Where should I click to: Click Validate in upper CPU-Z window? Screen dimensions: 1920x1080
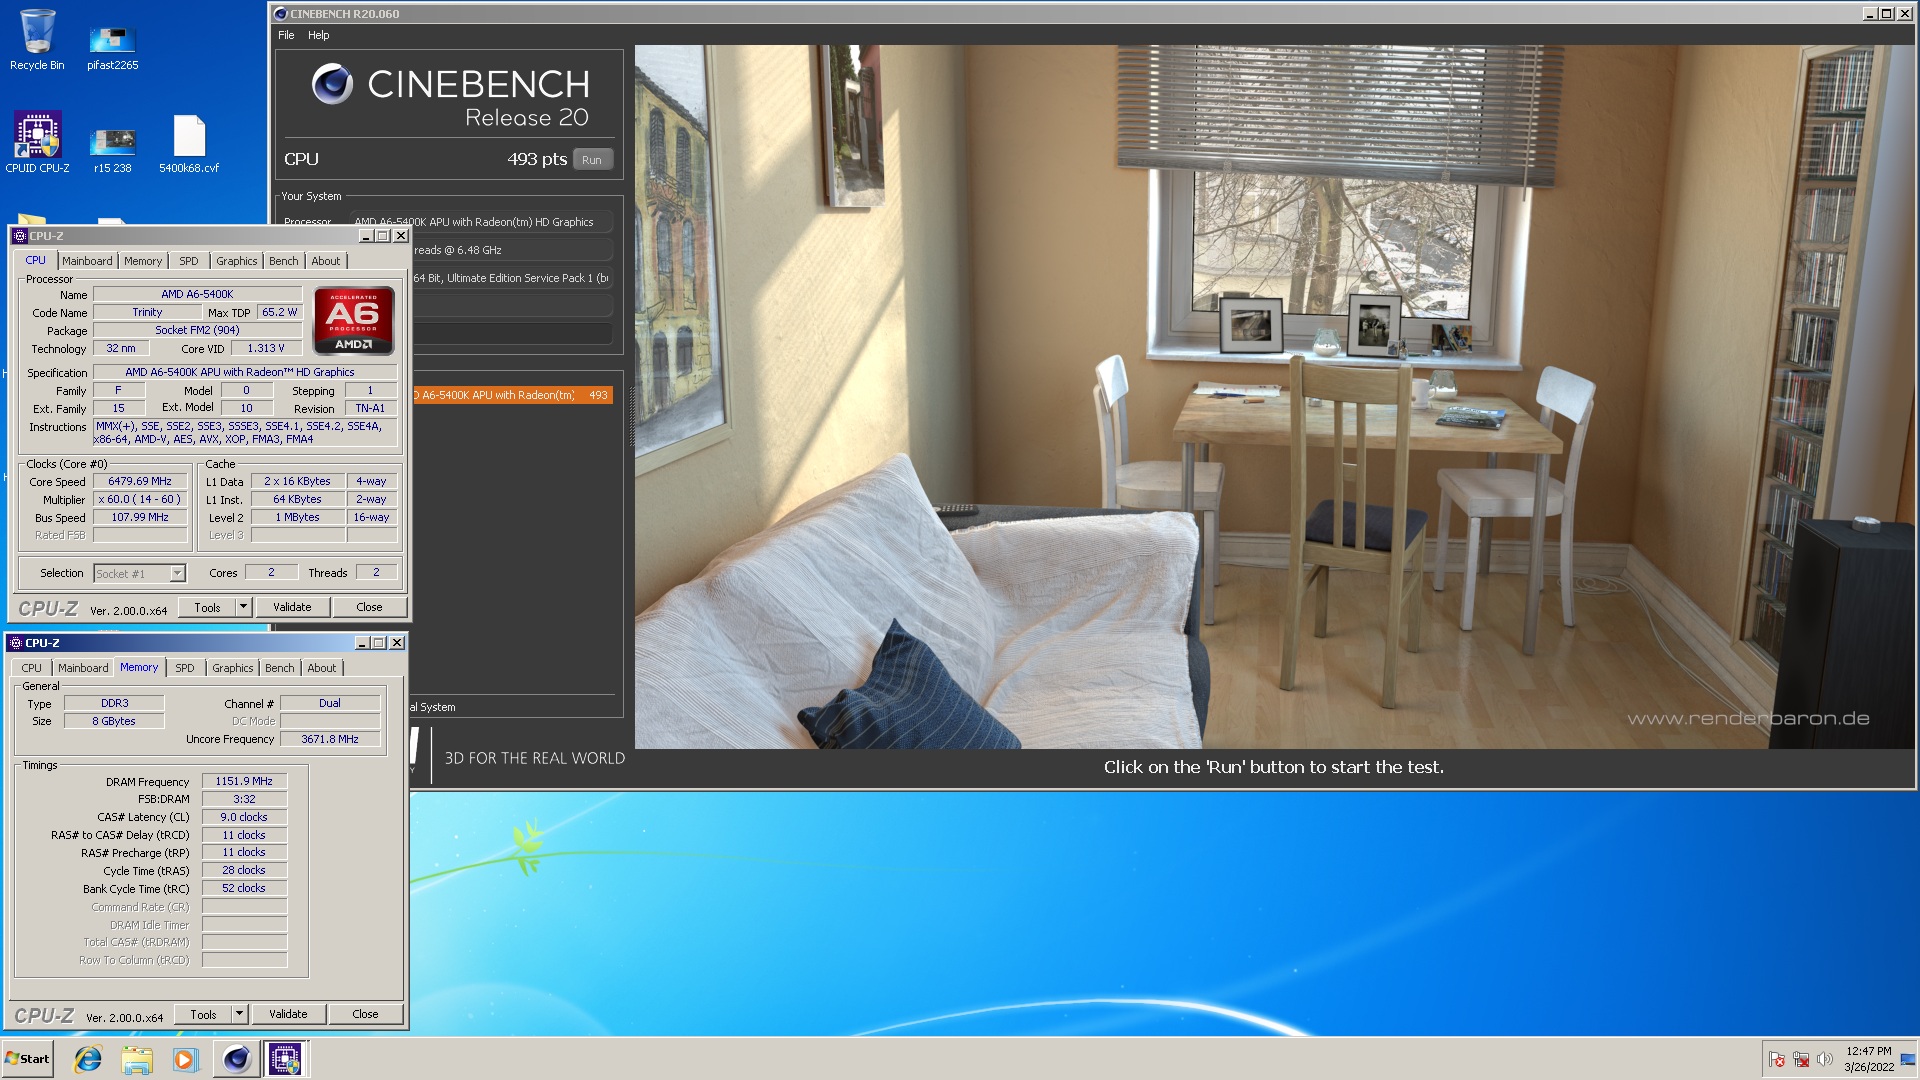(292, 607)
